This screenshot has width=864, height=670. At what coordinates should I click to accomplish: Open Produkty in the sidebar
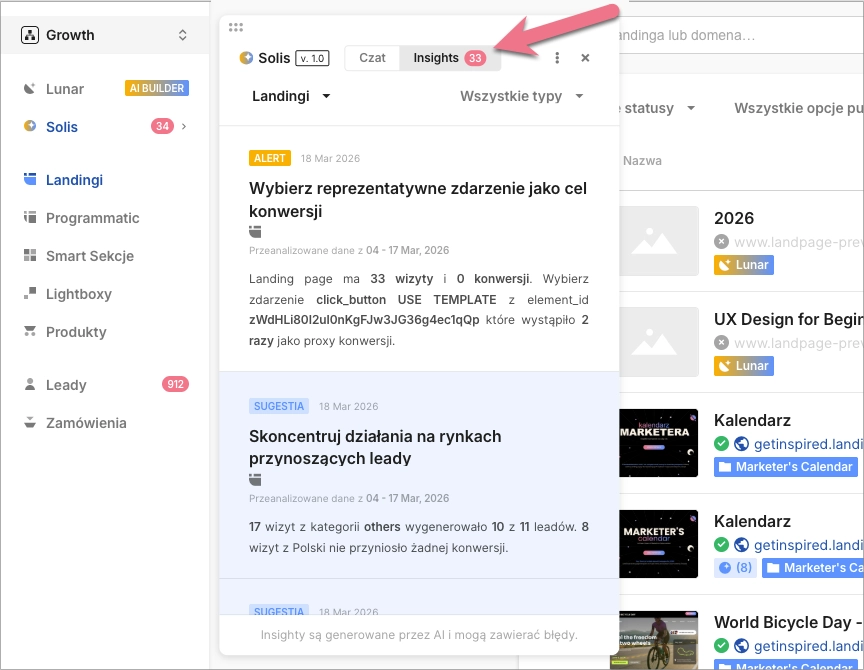(x=76, y=332)
